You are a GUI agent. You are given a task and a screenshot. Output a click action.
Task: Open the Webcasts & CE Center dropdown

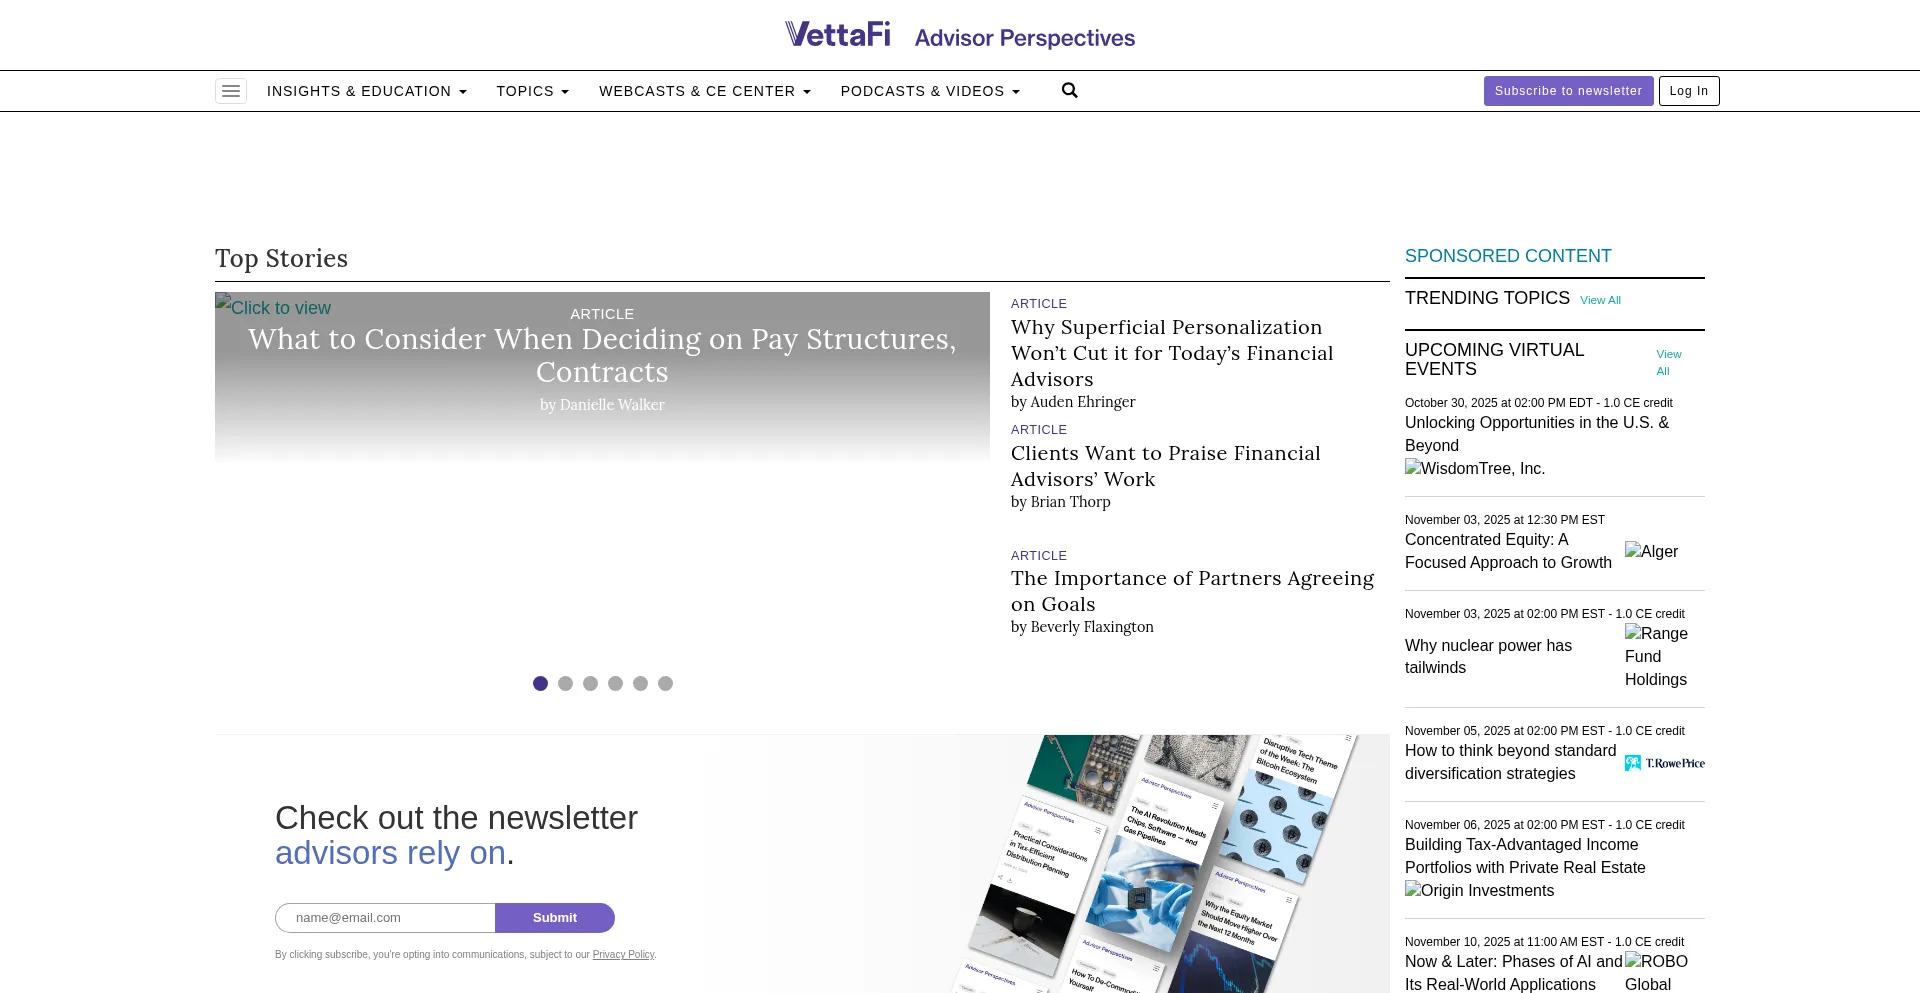coord(704,91)
